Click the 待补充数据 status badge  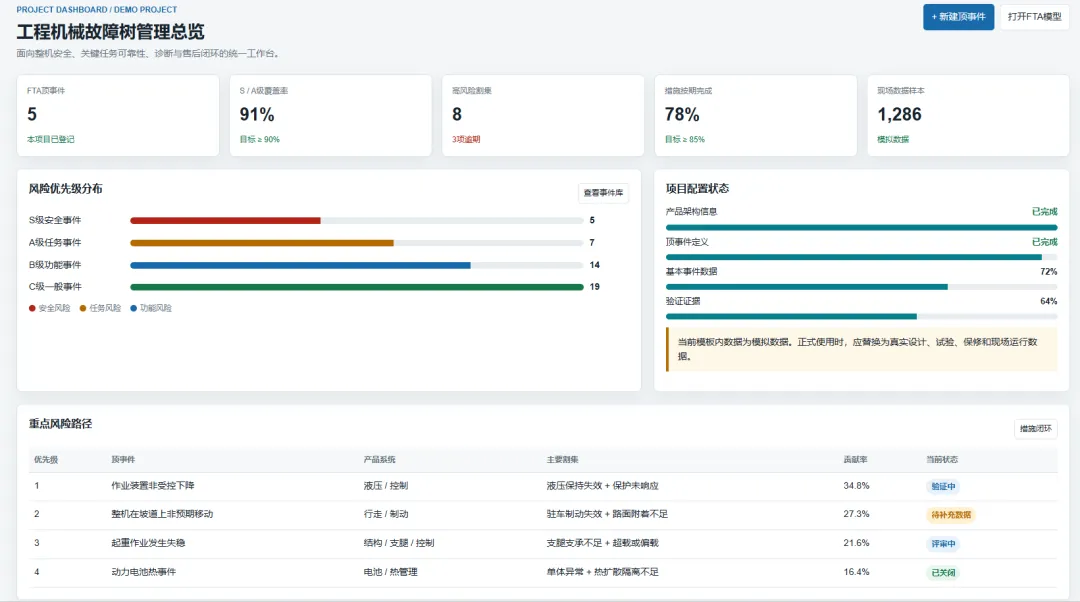tap(951, 515)
